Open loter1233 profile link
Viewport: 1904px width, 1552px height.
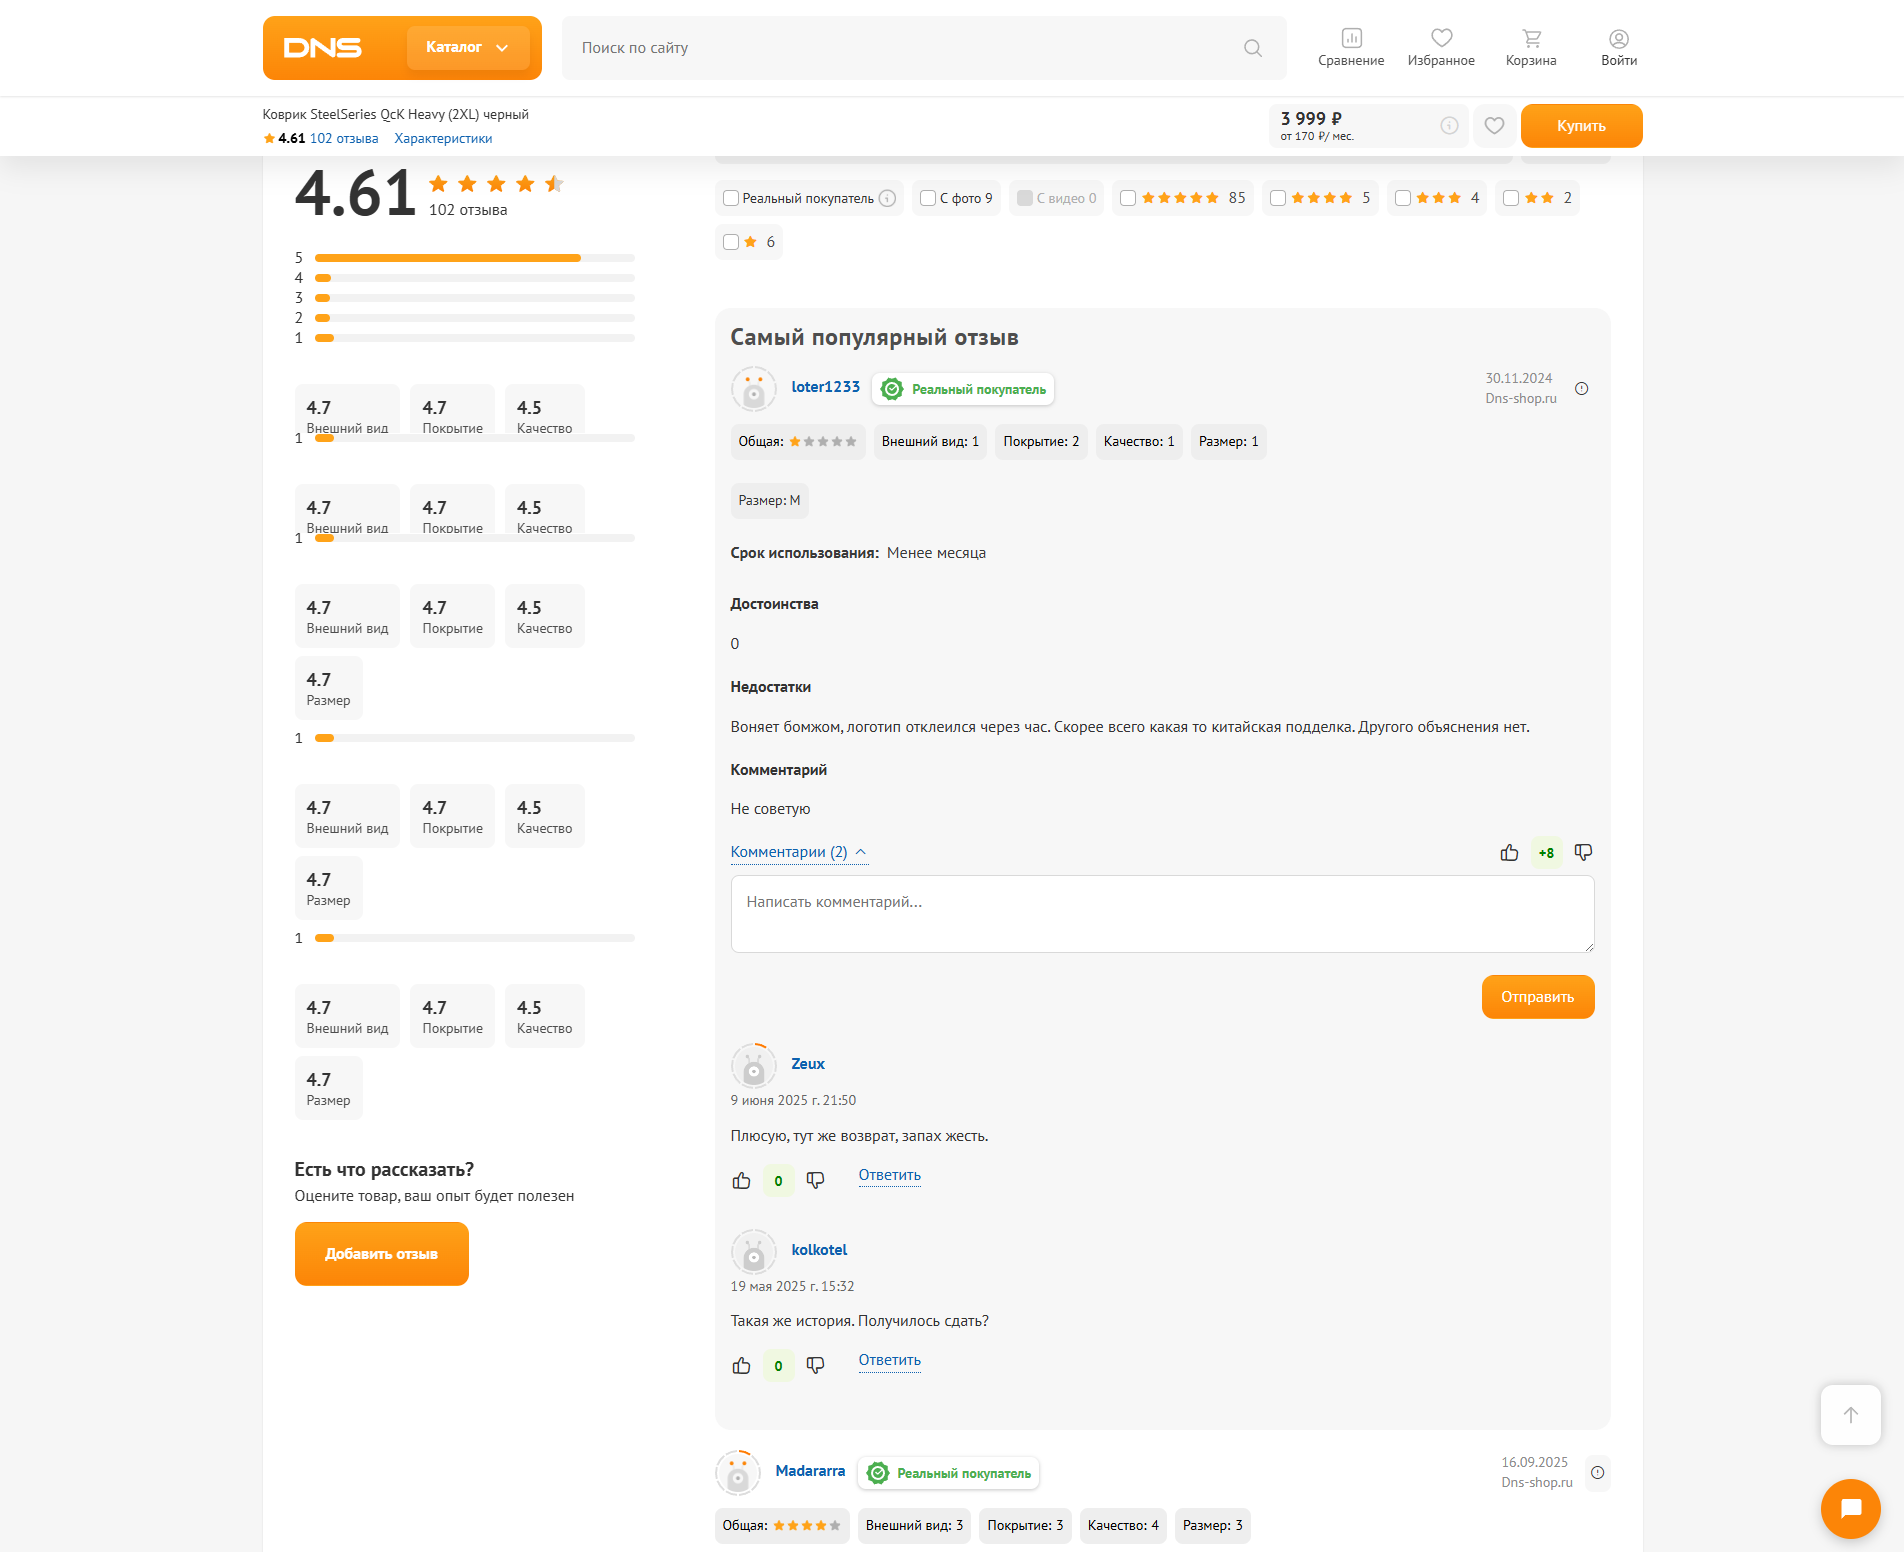[x=826, y=387]
